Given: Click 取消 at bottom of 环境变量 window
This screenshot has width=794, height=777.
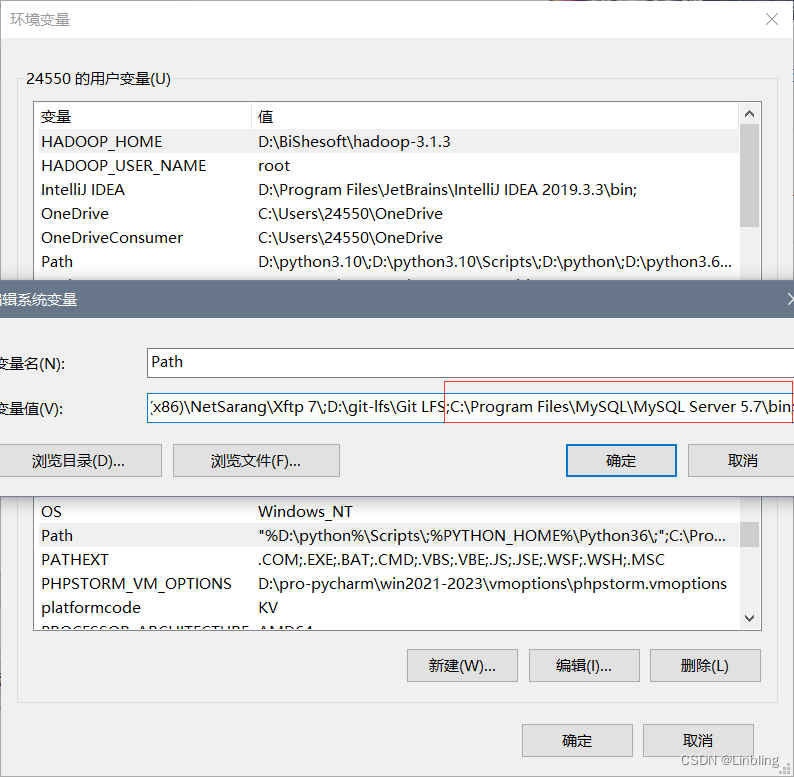Looking at the screenshot, I should (698, 741).
